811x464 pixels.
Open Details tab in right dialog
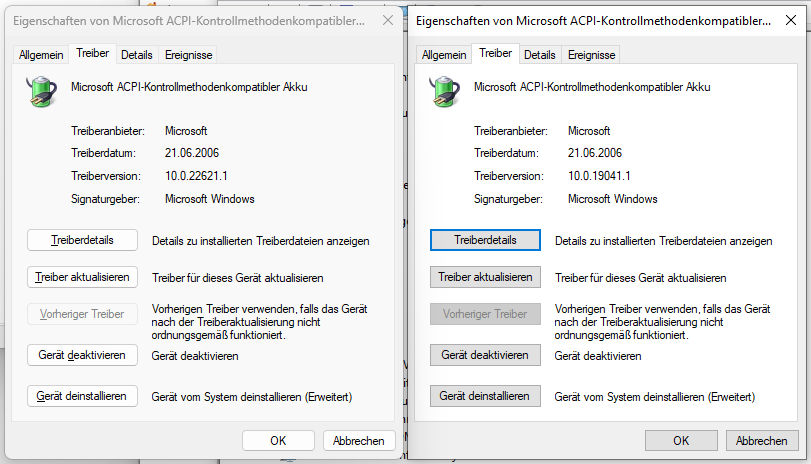539,55
